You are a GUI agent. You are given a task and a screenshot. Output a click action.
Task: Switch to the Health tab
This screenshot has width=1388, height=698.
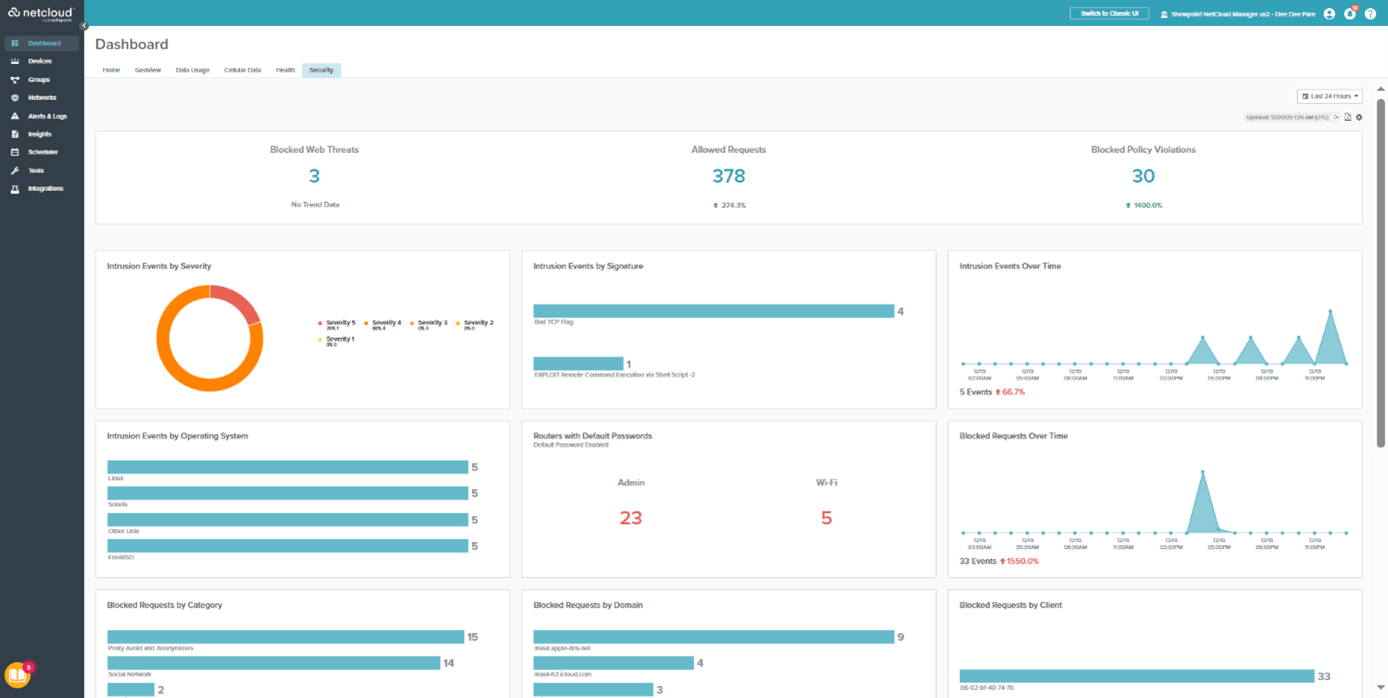tap(285, 70)
